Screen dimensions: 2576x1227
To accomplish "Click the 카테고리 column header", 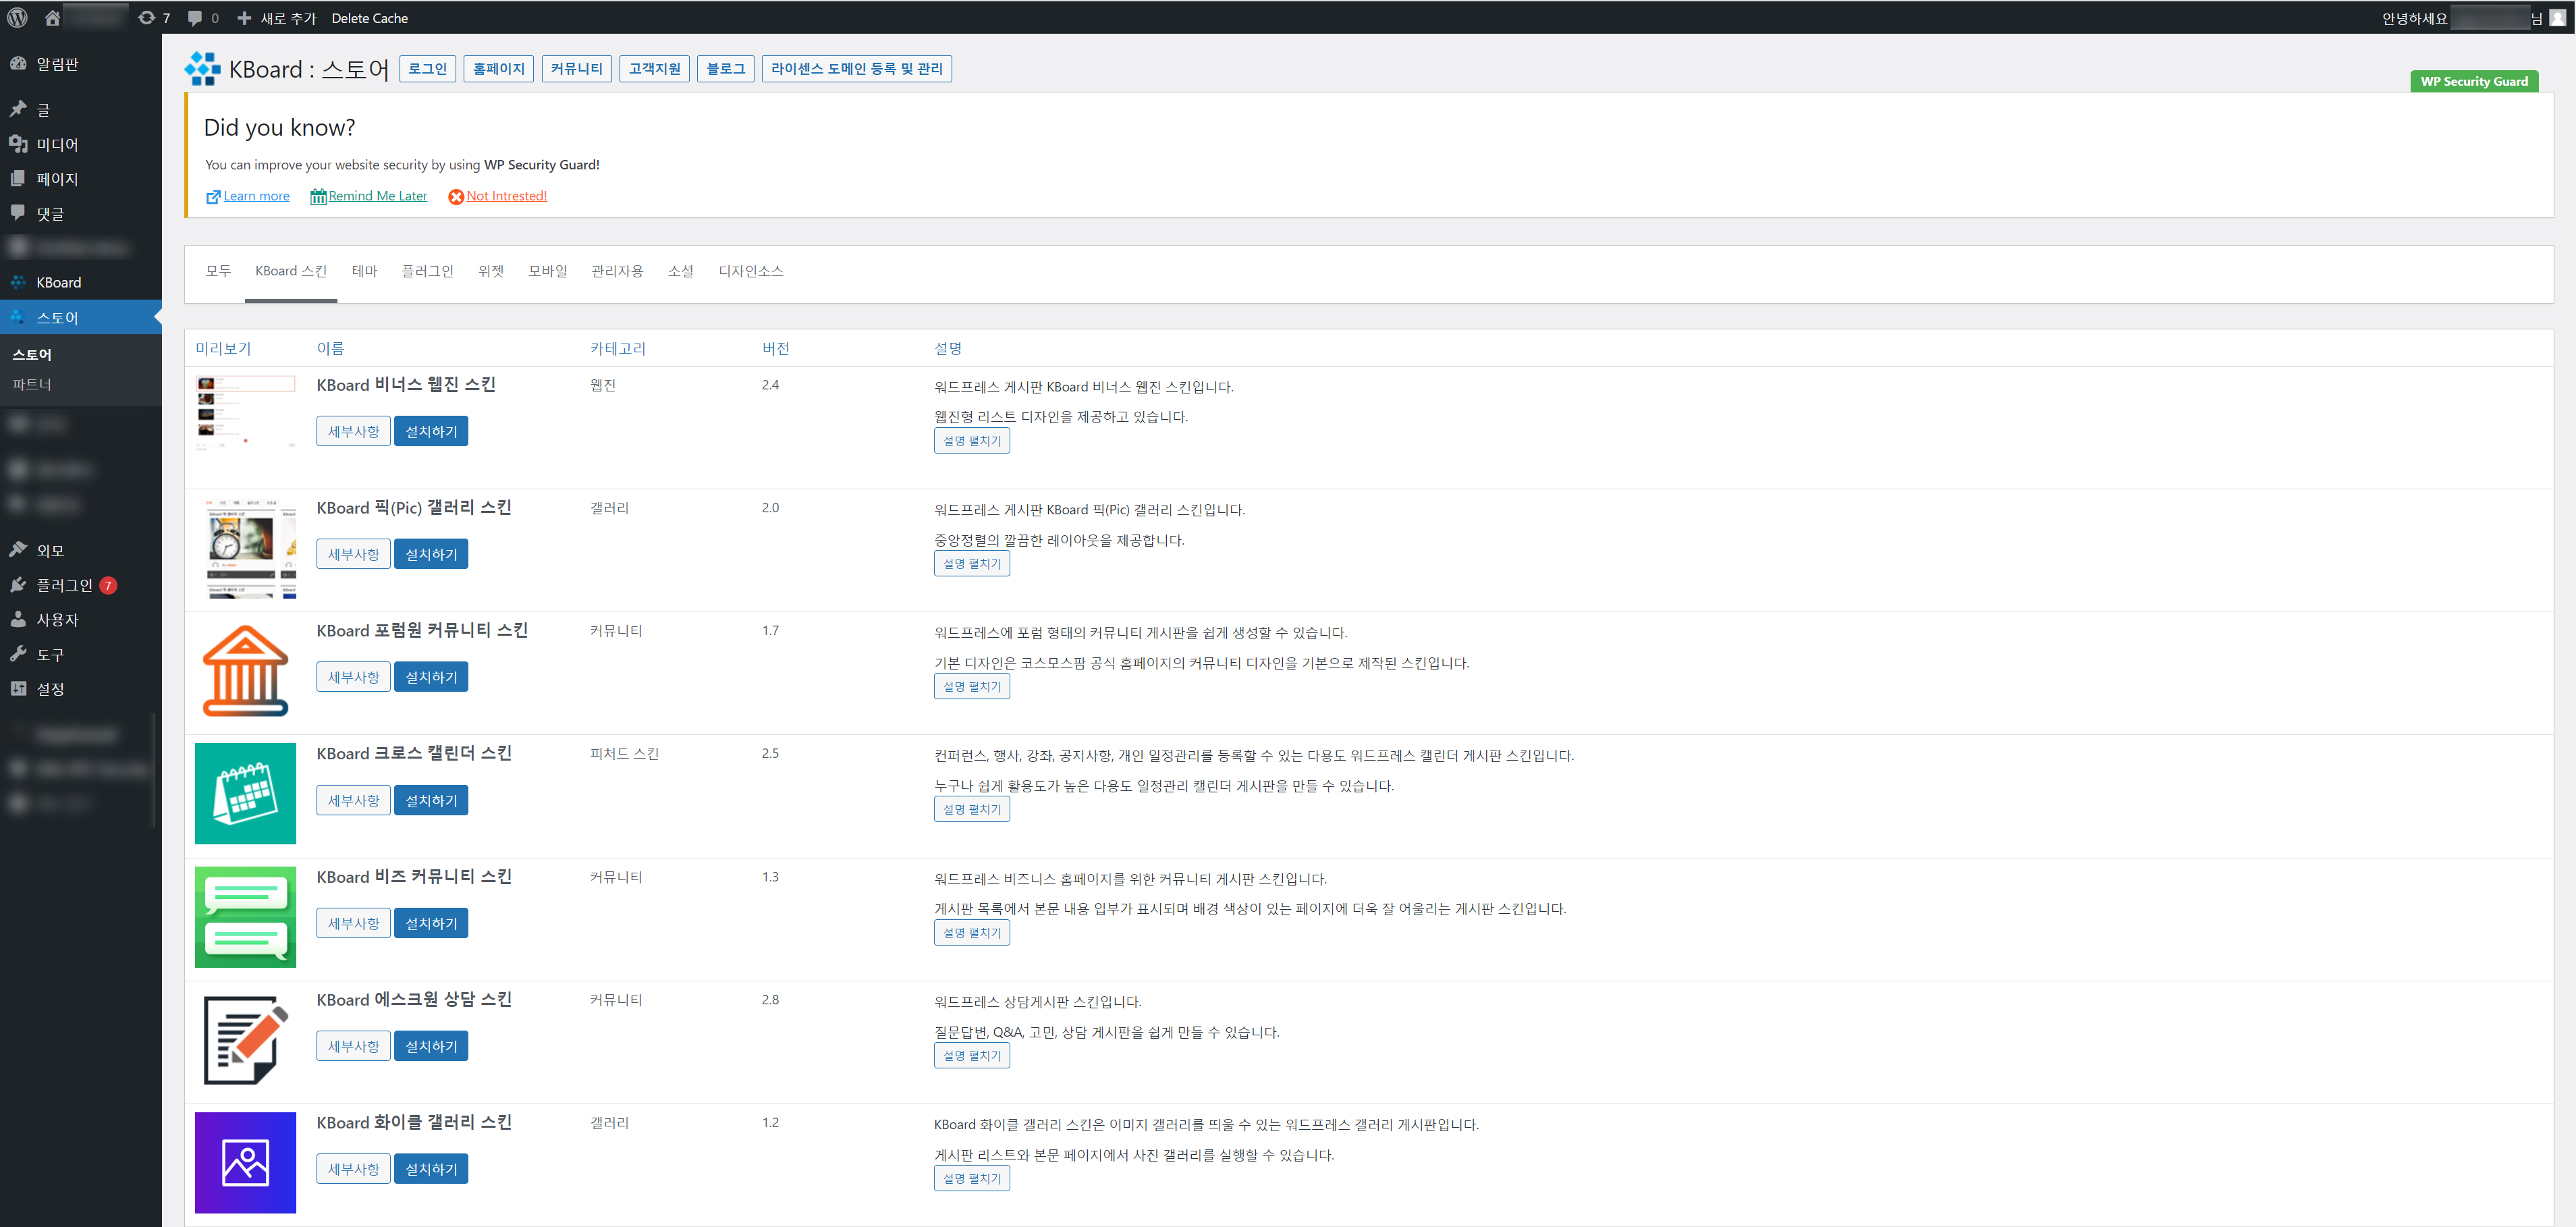I will point(618,348).
